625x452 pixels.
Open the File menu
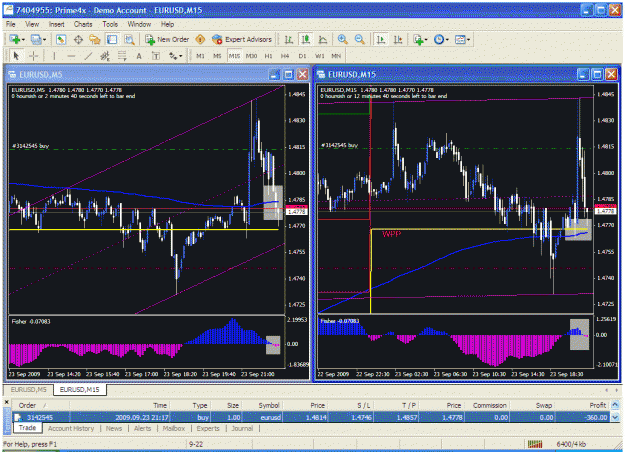coord(11,24)
